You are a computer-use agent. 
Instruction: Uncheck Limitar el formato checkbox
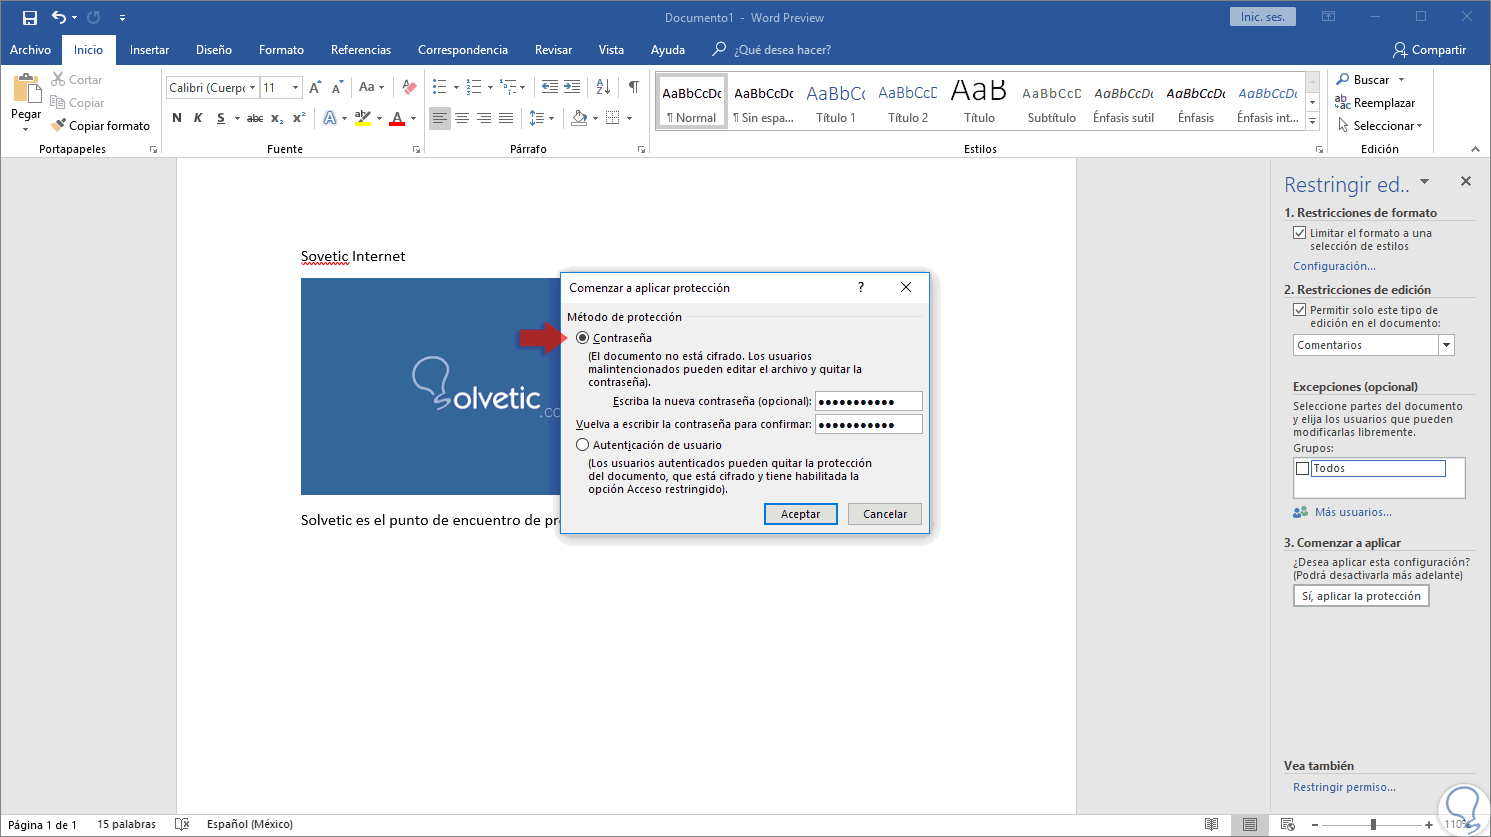point(1300,233)
